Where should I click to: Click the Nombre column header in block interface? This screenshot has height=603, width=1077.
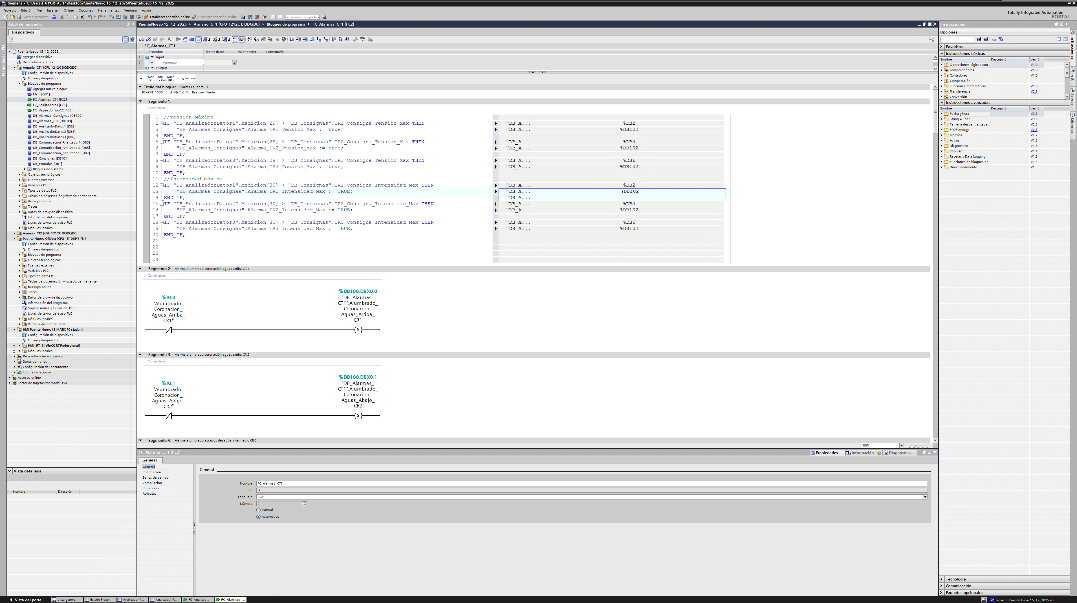[x=177, y=52]
